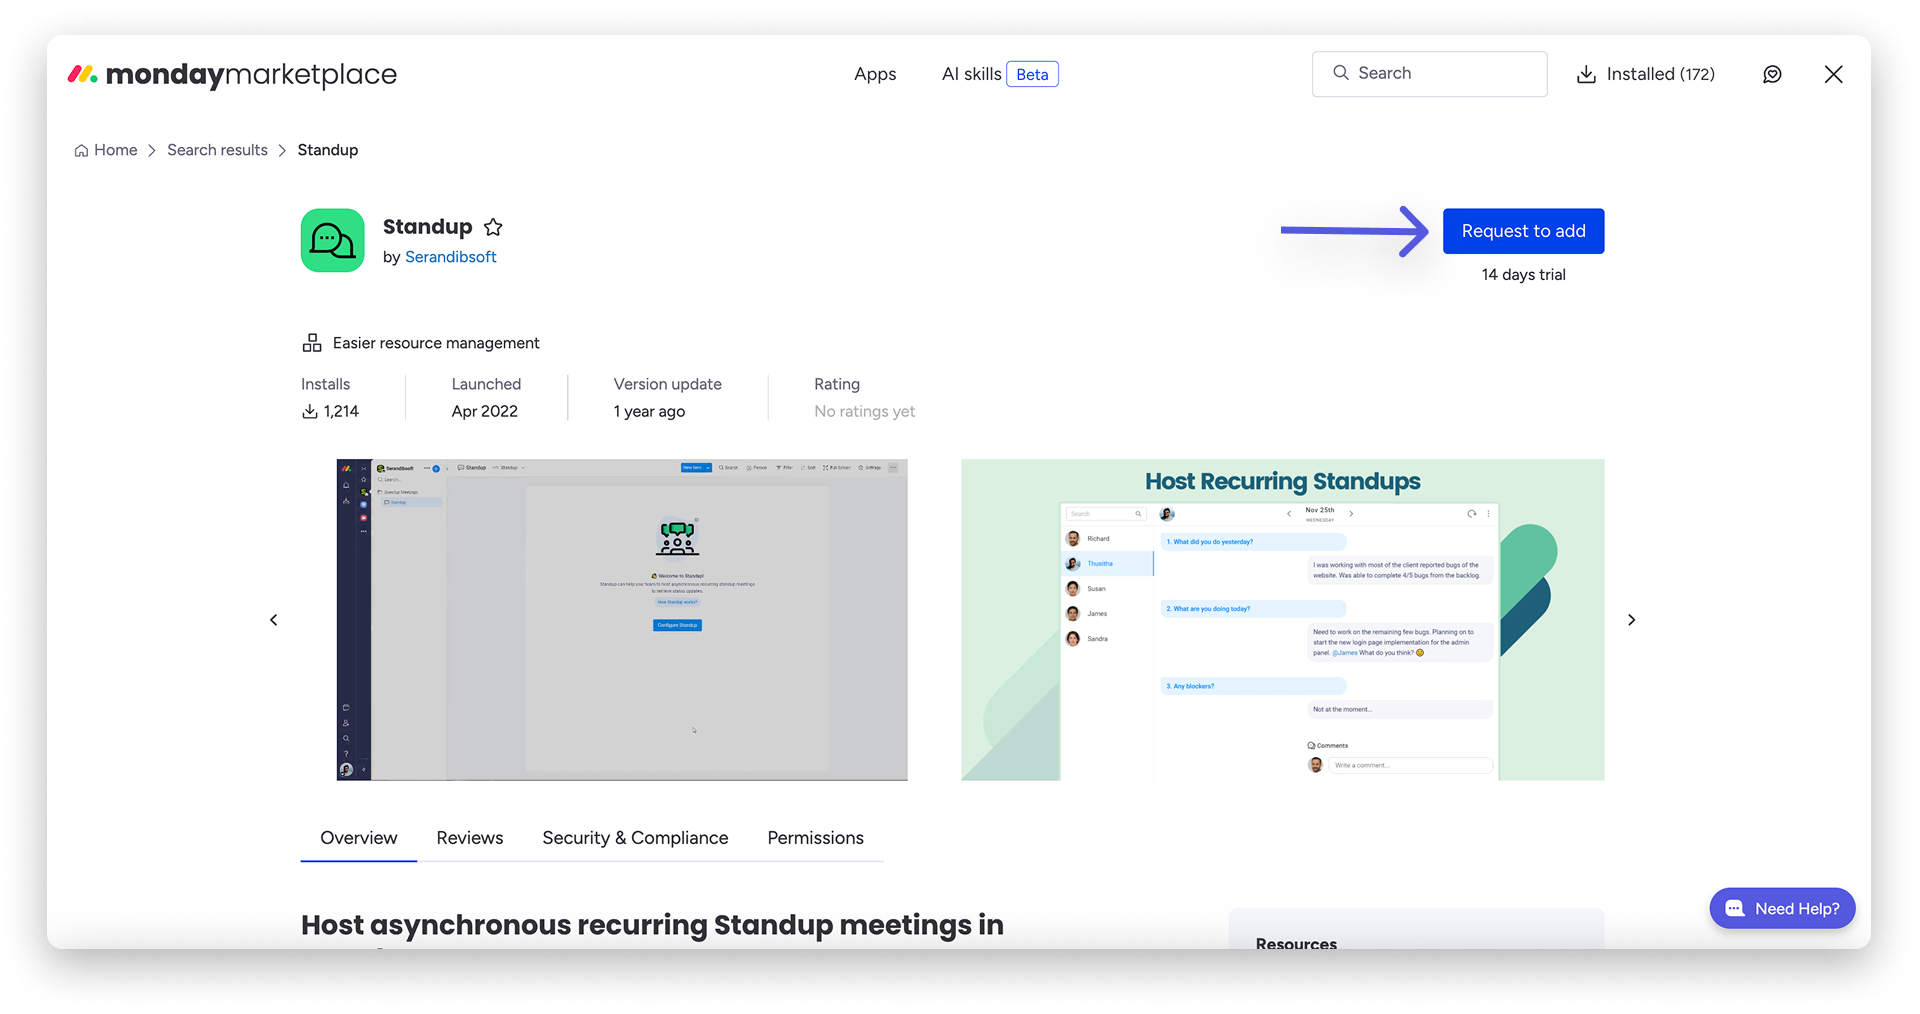This screenshot has width=1920, height=1014.
Task: Click the Host asynchronous recurring Standup heading
Action: coord(652,926)
